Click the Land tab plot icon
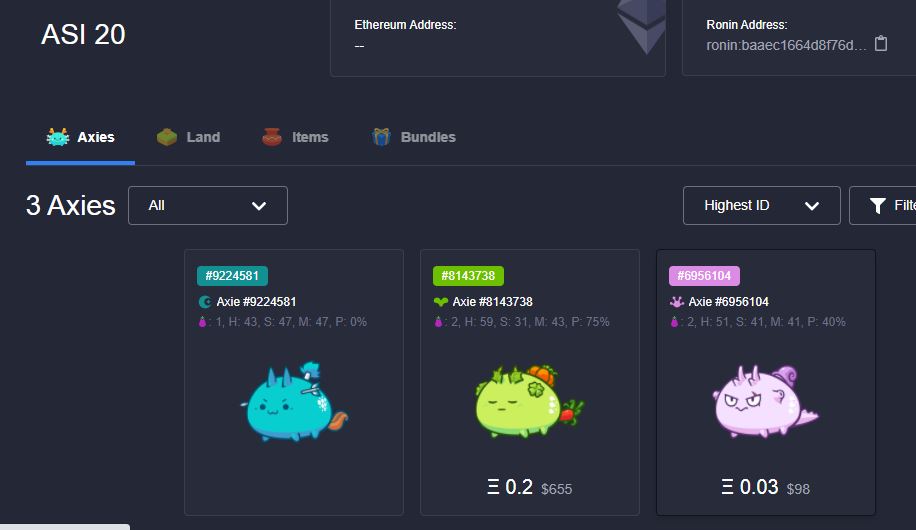 point(167,137)
